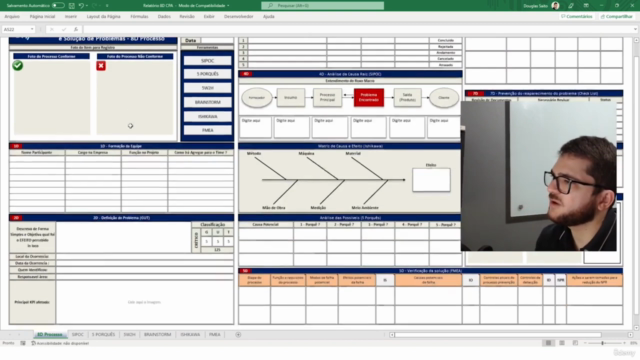The width and height of the screenshot is (640, 360).
Task: Click the Acessibilidade não disponível status
Action: coord(60,343)
